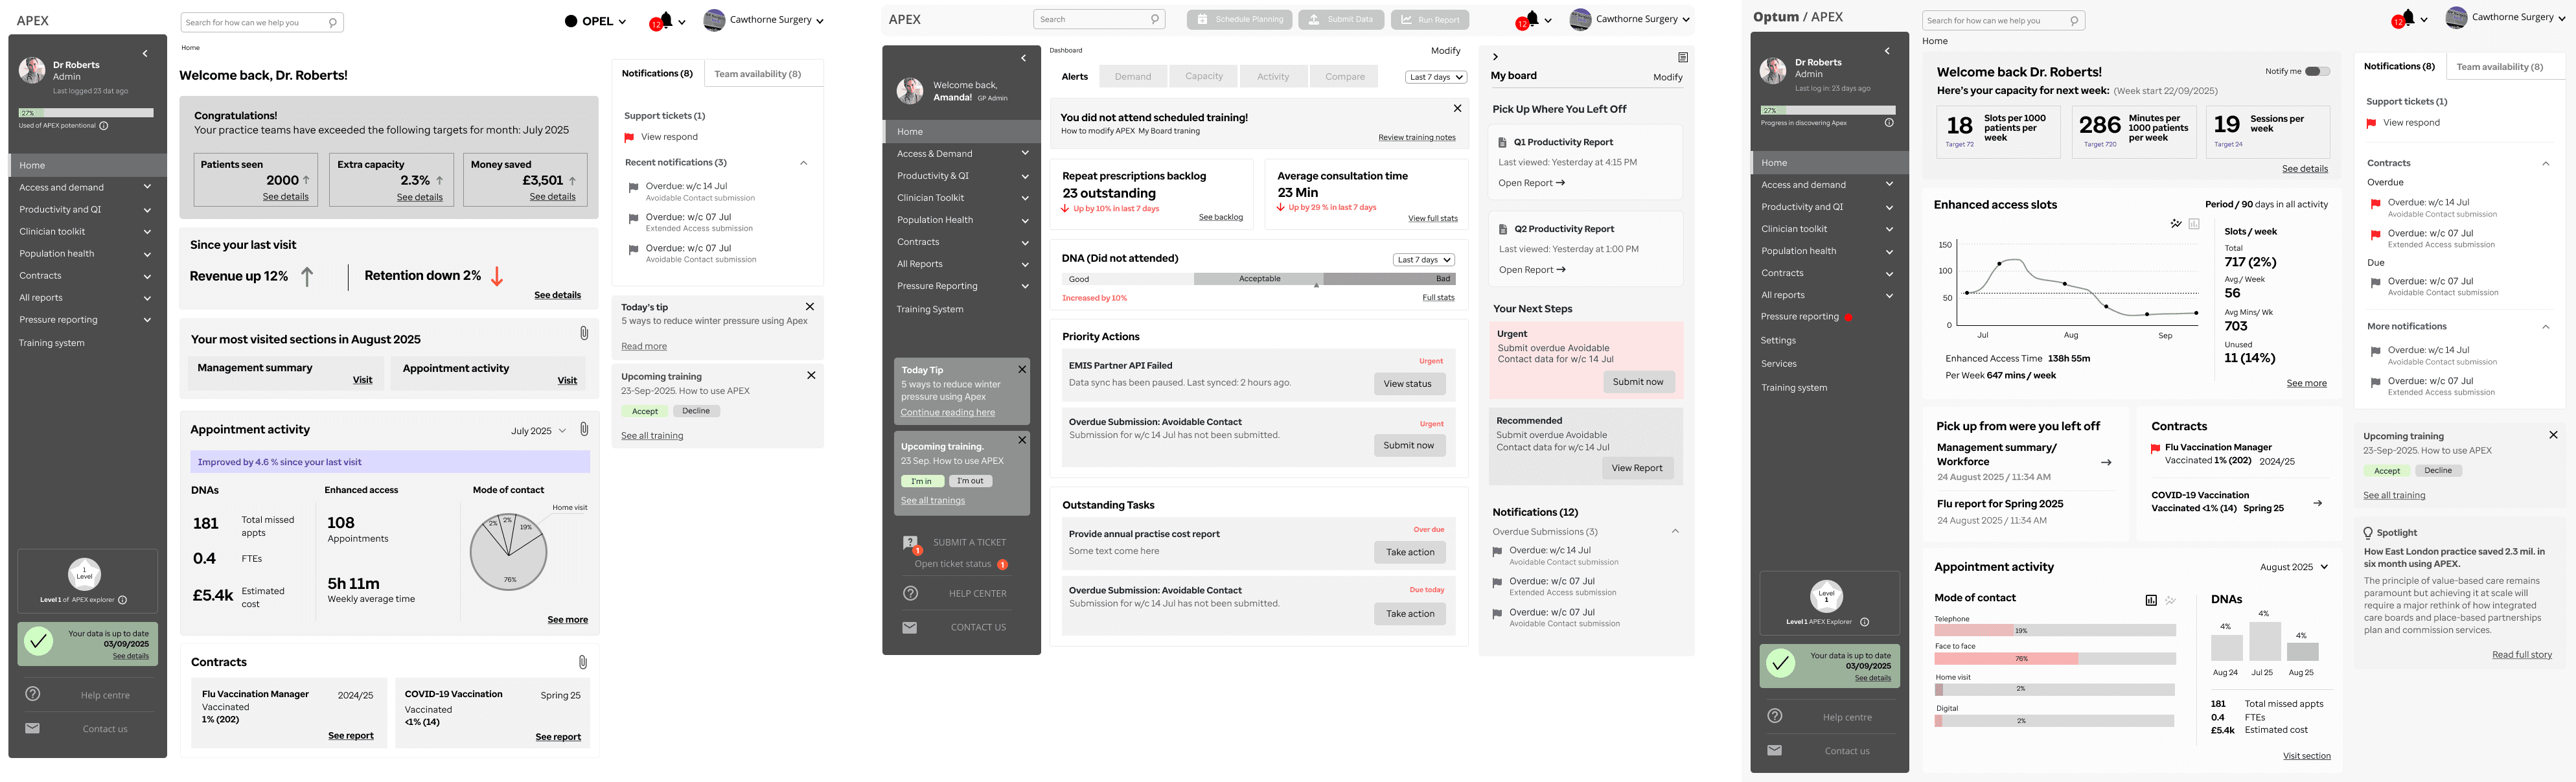2576x782 pixels.
Task: Click the Submit a Ticket chat icon
Action: tap(910, 543)
